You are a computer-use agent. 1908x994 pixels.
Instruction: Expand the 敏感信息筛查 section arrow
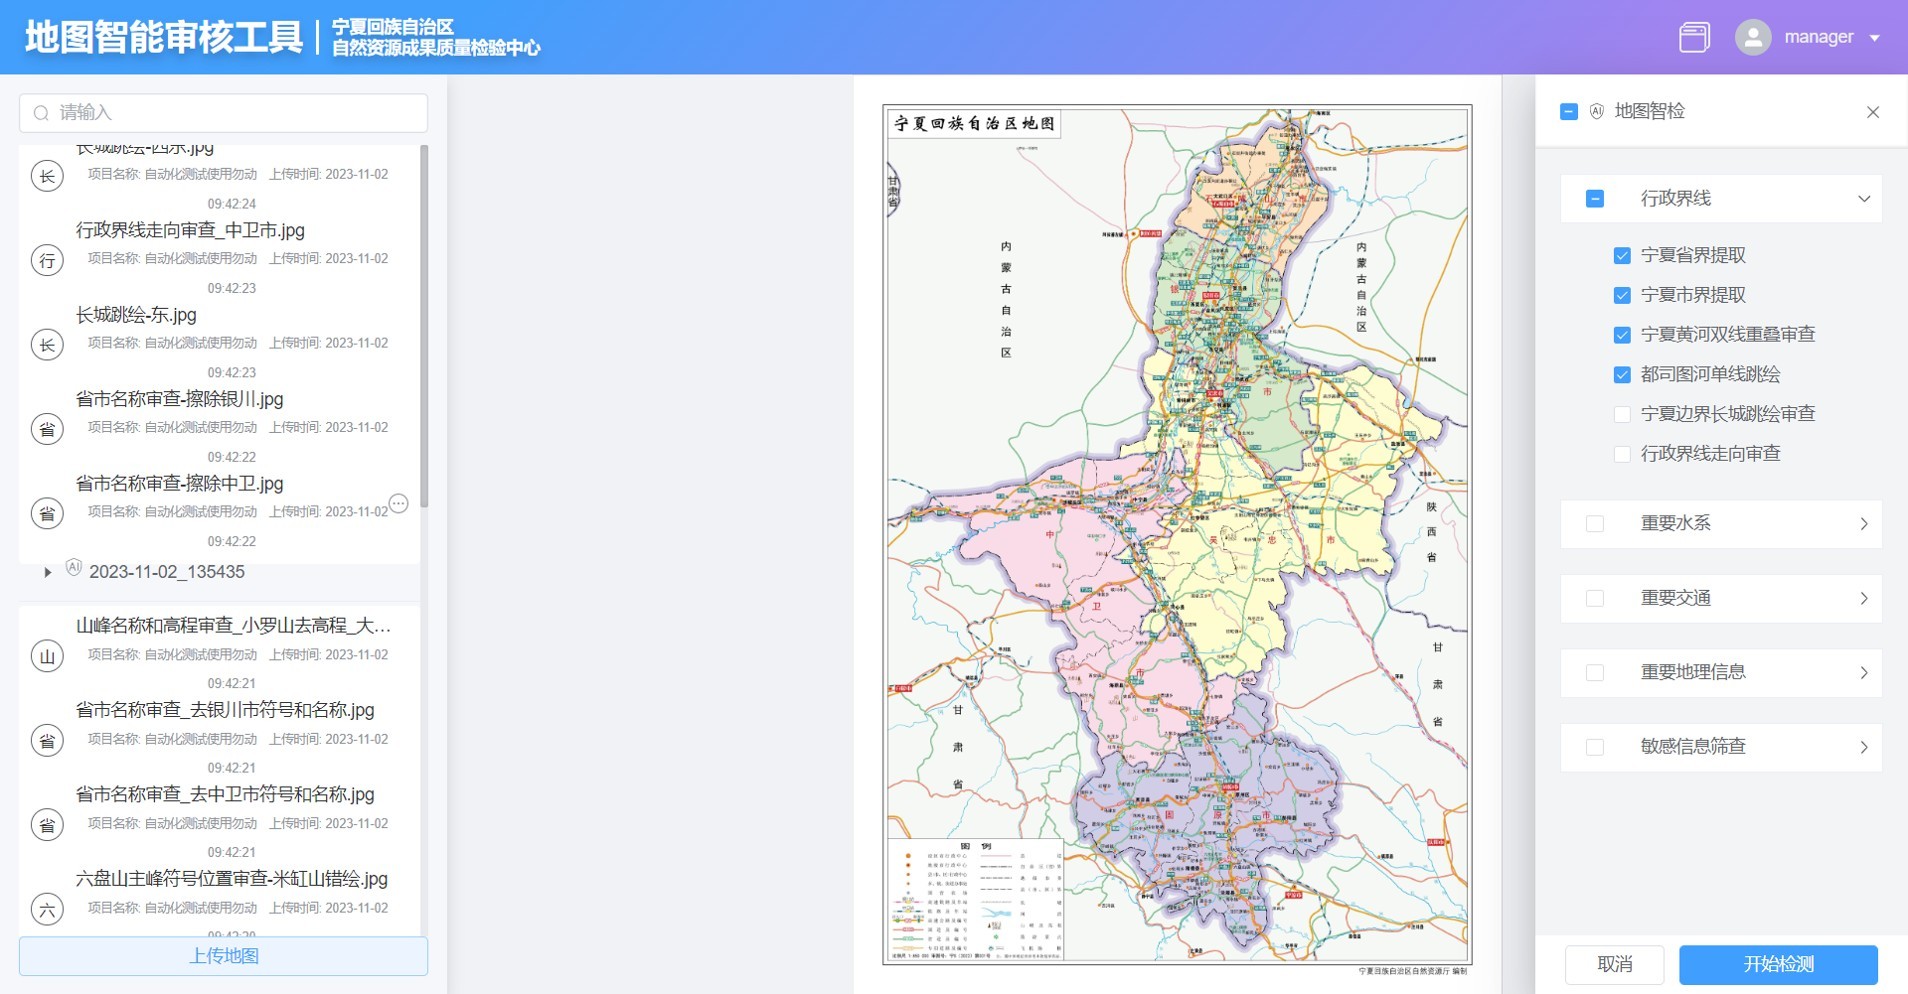click(1864, 747)
